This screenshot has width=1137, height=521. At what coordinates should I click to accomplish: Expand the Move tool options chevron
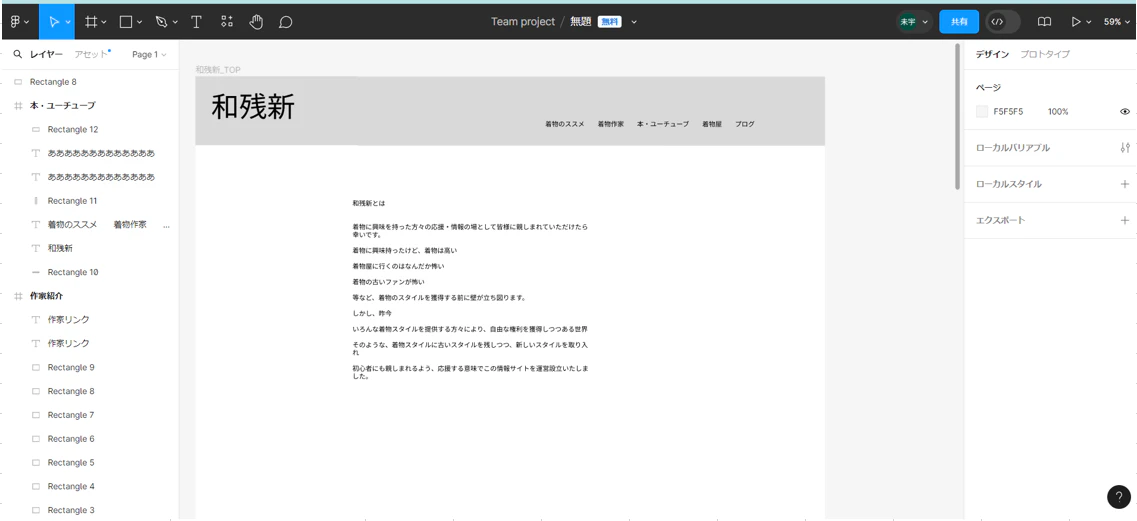69,22
